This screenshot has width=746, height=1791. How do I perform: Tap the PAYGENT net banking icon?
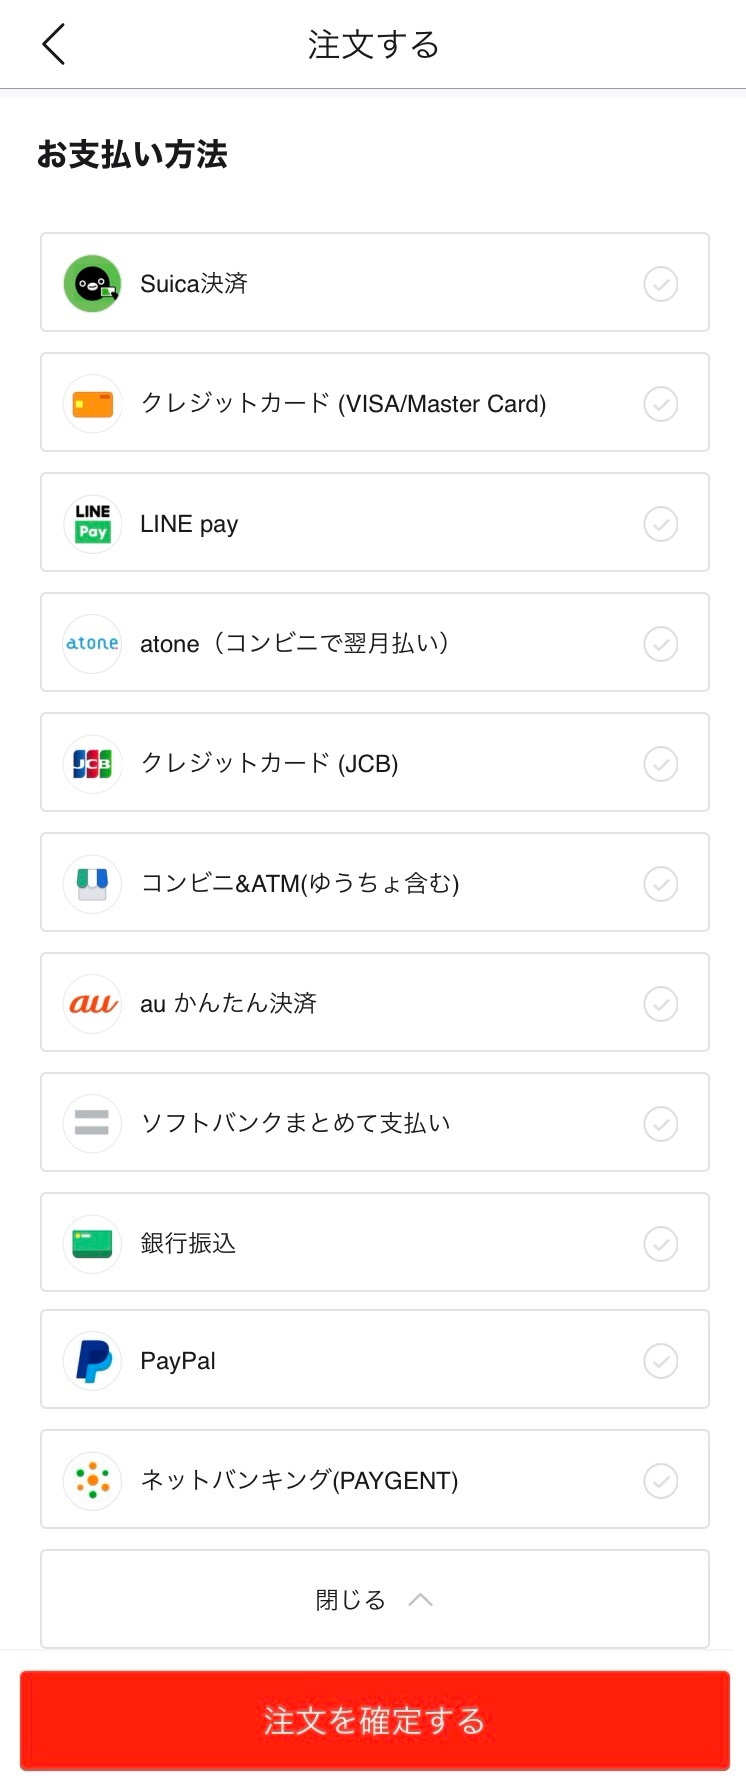pos(92,1480)
